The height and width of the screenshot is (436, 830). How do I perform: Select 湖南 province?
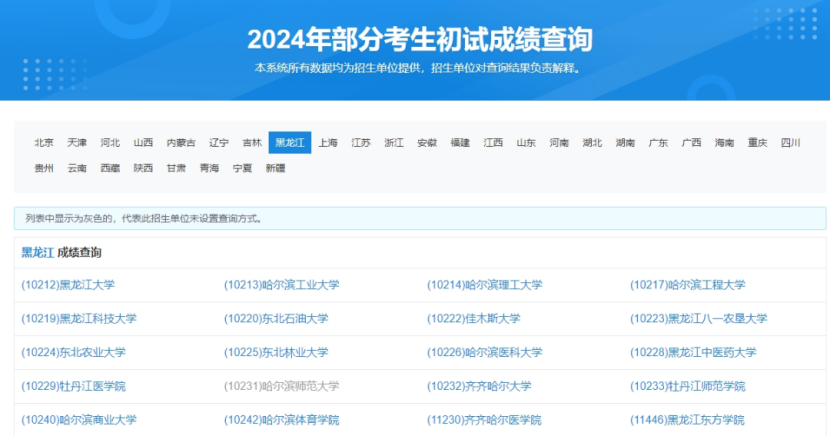click(625, 142)
